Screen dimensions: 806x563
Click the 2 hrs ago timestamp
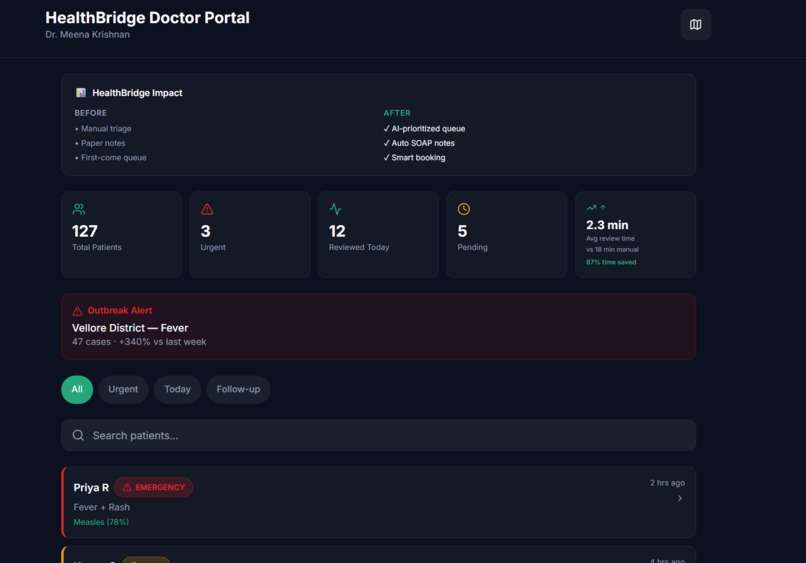point(667,483)
